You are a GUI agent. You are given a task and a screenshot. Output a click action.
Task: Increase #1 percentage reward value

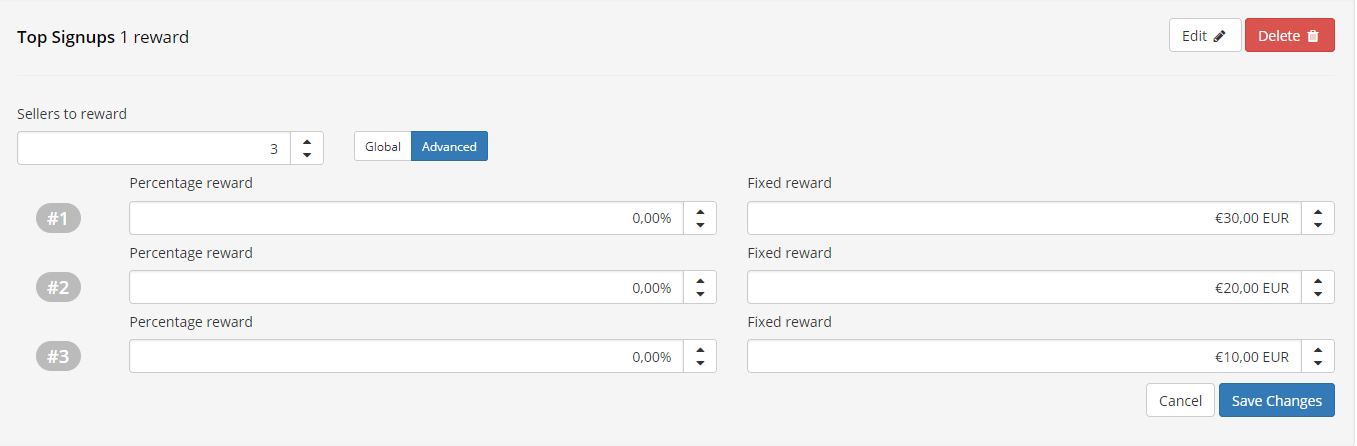coord(700,212)
